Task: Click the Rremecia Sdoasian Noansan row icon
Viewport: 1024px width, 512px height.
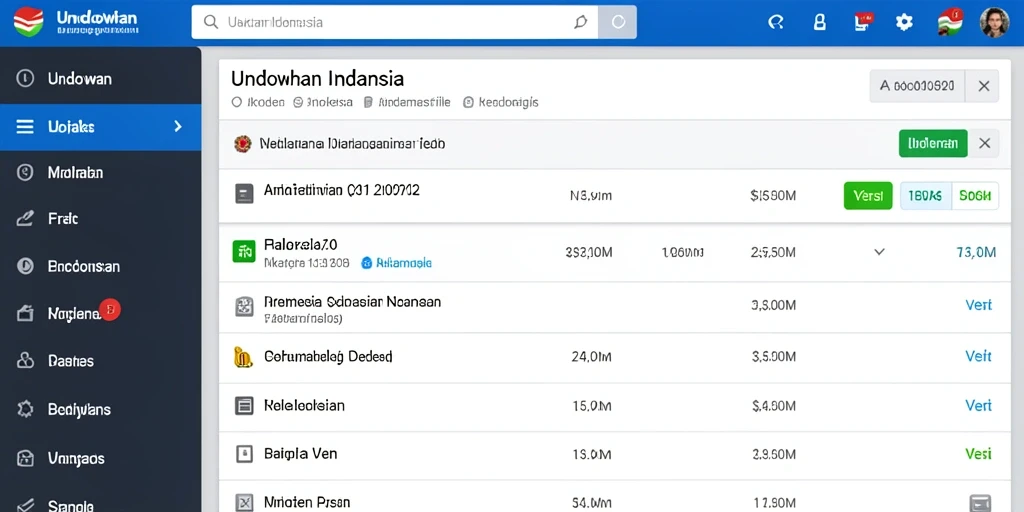Action: tap(244, 306)
